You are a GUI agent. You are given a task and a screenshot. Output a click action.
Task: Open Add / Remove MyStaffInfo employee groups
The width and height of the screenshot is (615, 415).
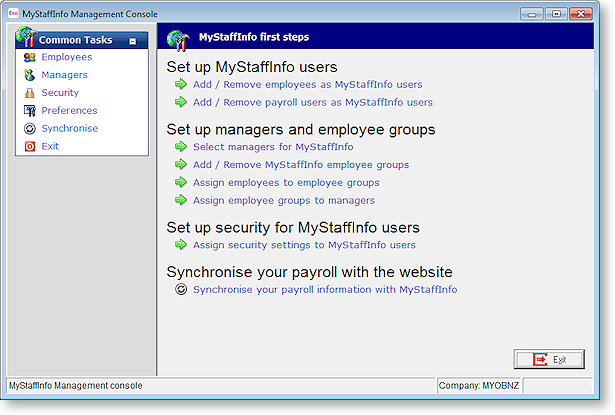(x=301, y=164)
